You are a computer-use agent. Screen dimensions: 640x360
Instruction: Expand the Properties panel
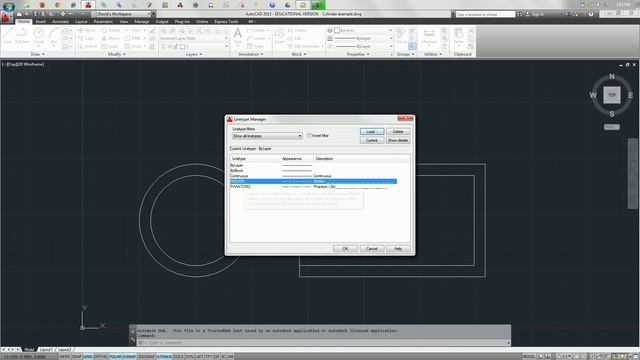pyautogui.click(x=358, y=54)
